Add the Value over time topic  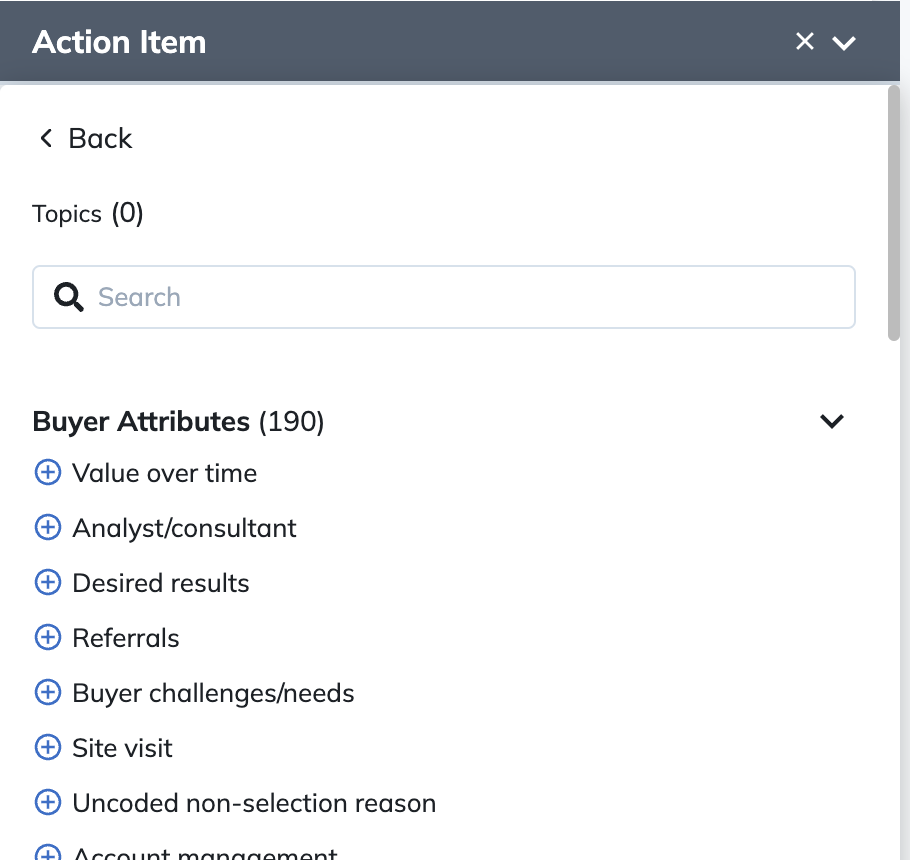pos(48,472)
